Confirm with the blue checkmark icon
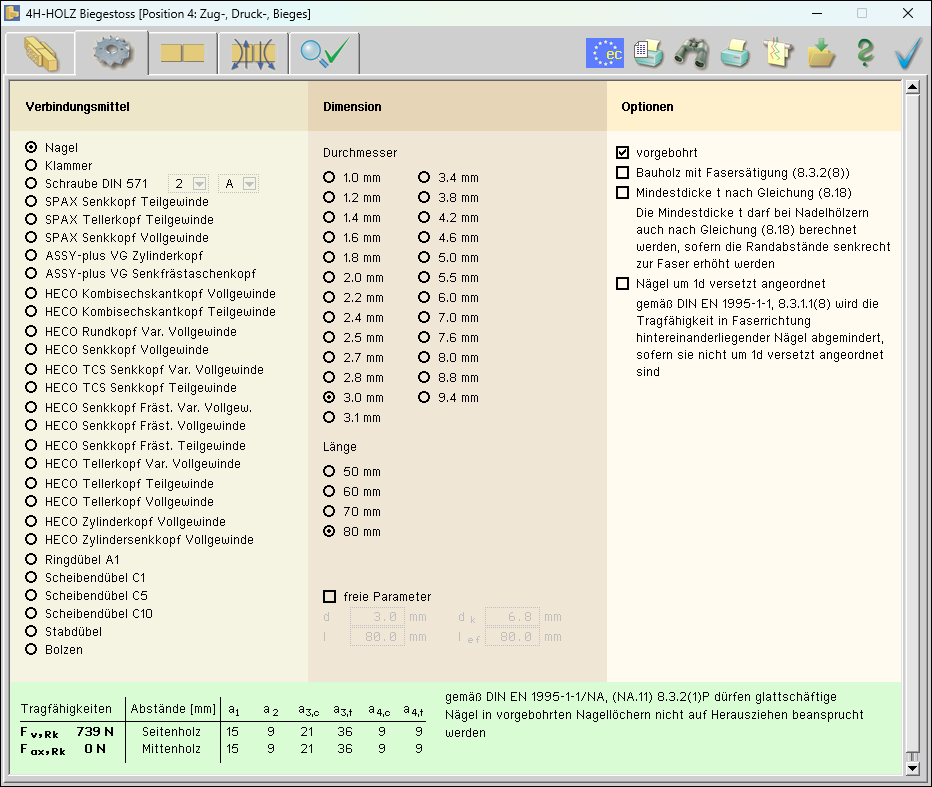This screenshot has height=787, width=932. (x=908, y=53)
